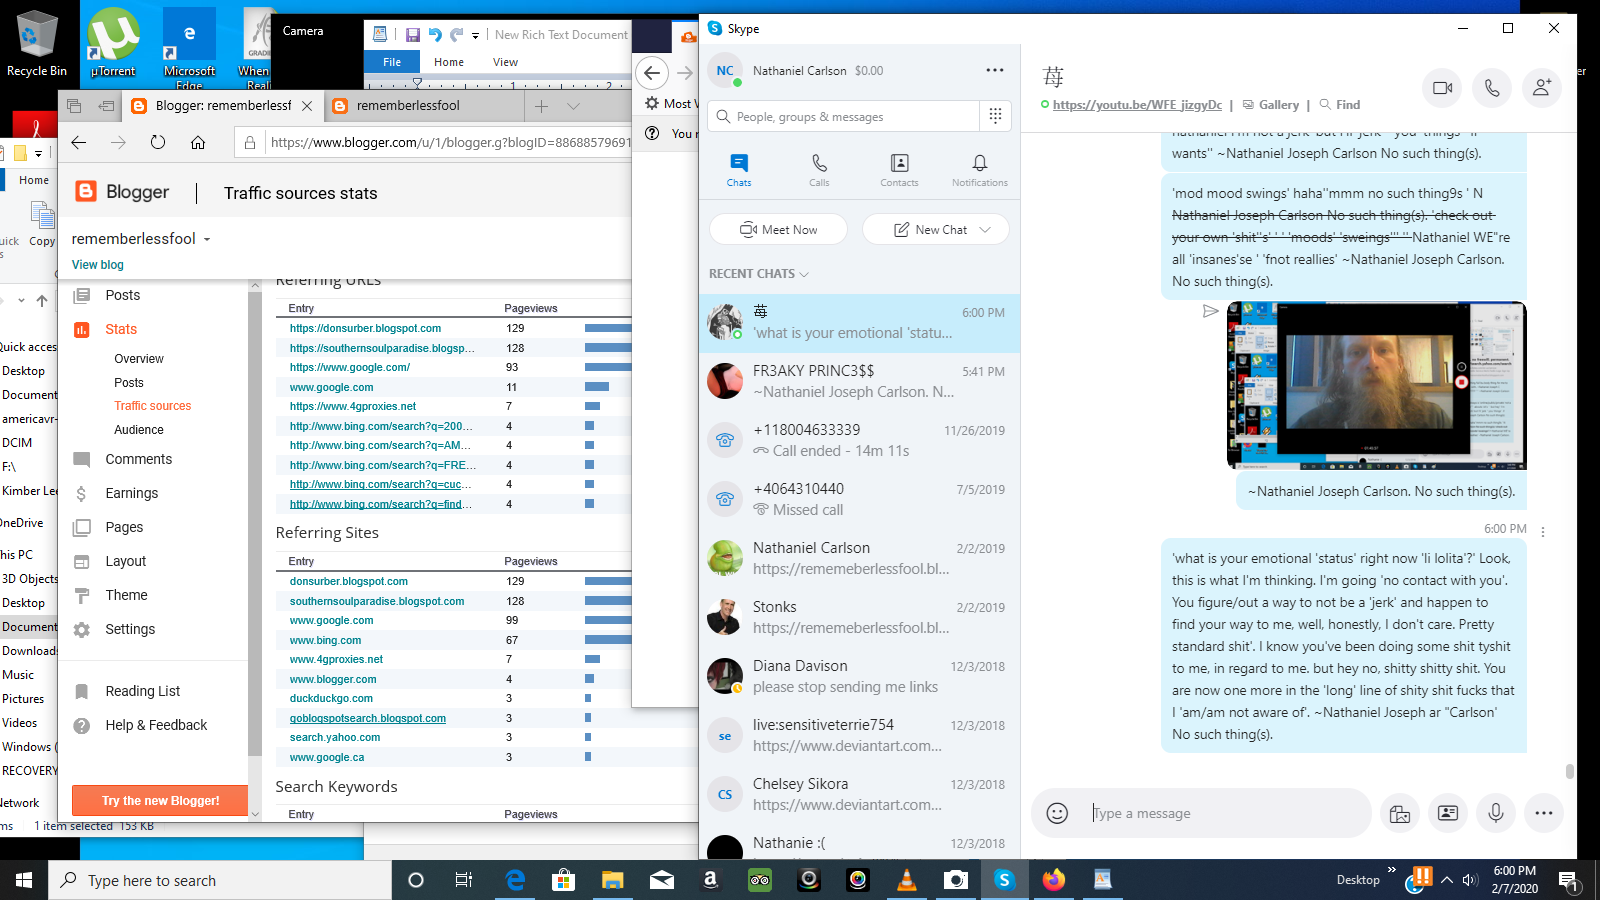Go to the Edge home page

198,142
